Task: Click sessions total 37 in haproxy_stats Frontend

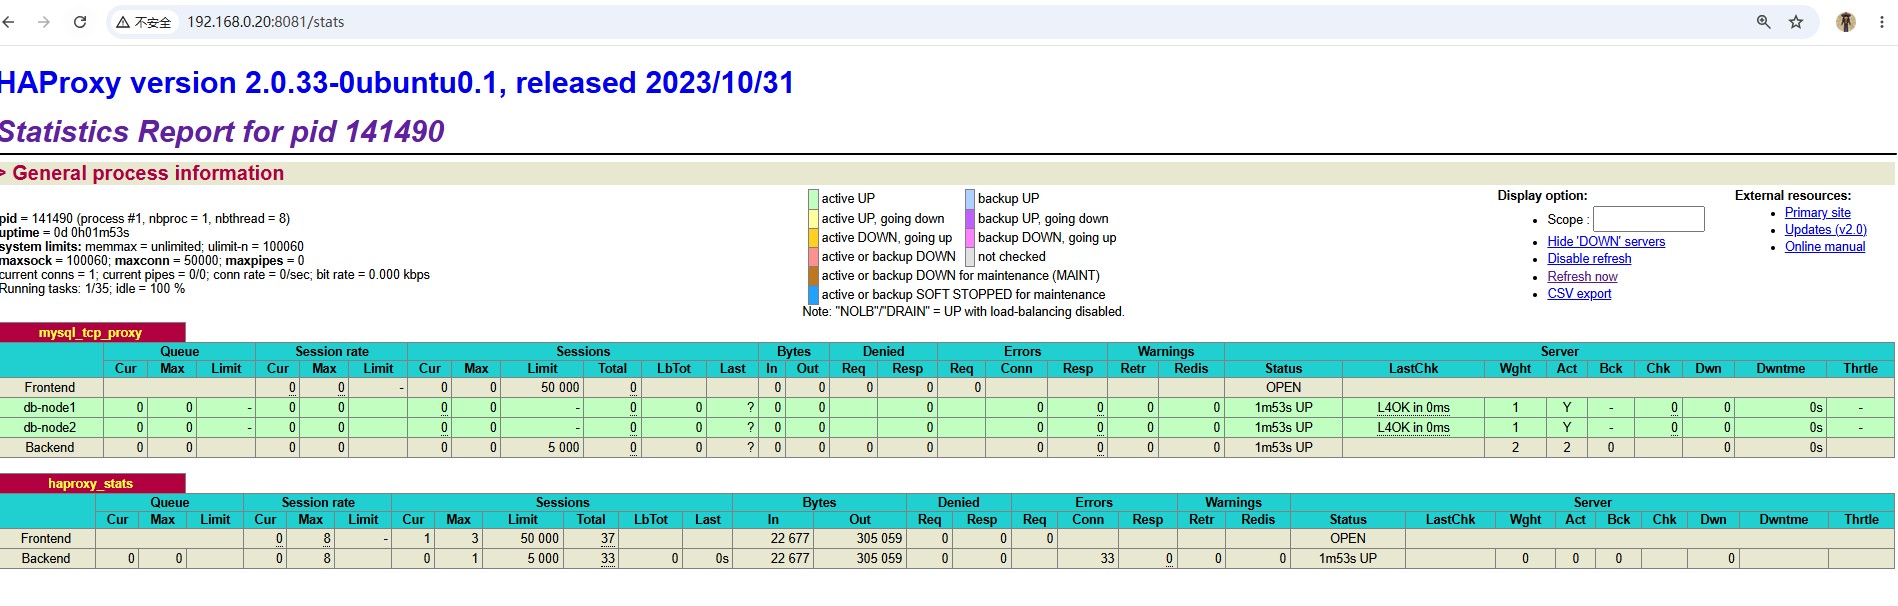Action: click(x=608, y=539)
